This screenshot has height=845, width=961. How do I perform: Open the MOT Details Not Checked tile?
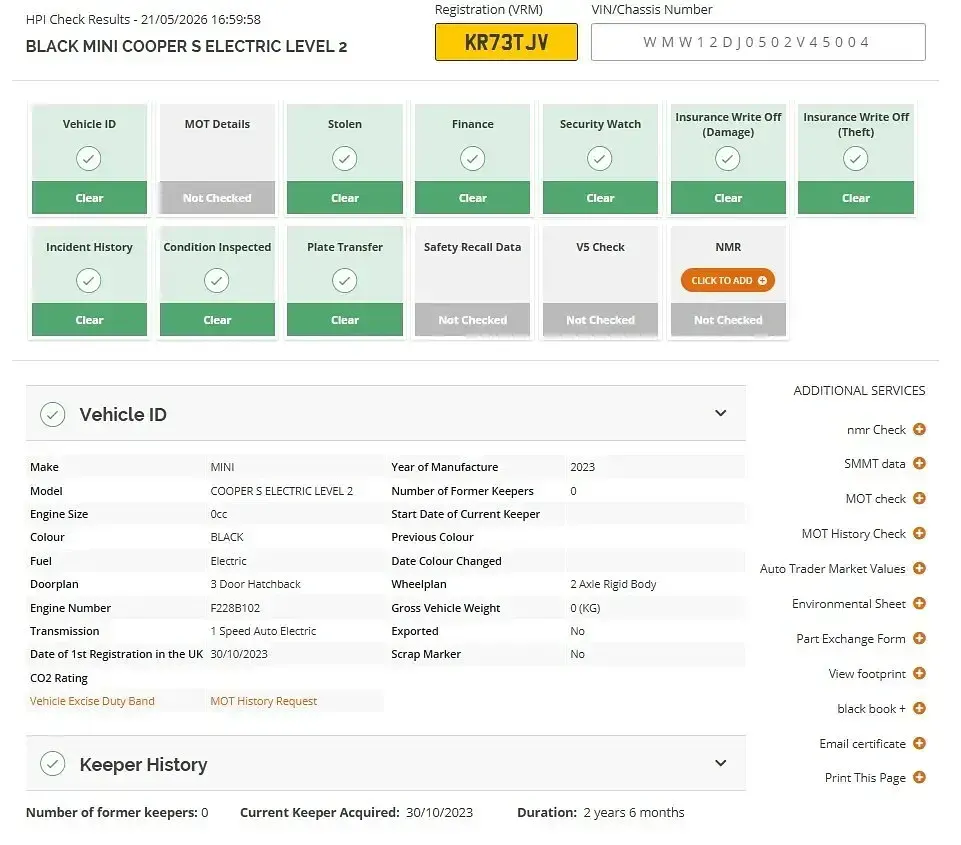[x=217, y=159]
